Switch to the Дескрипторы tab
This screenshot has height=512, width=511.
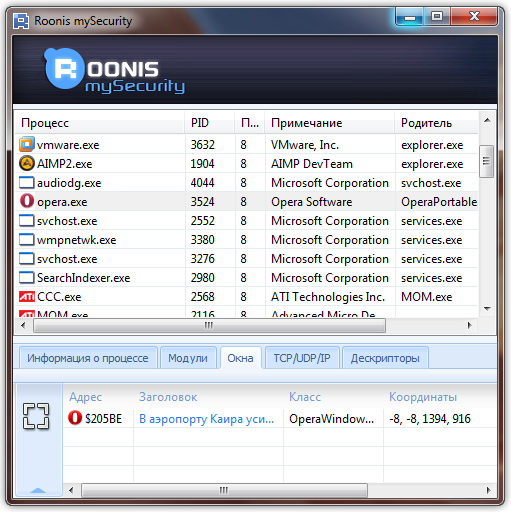(x=385, y=358)
